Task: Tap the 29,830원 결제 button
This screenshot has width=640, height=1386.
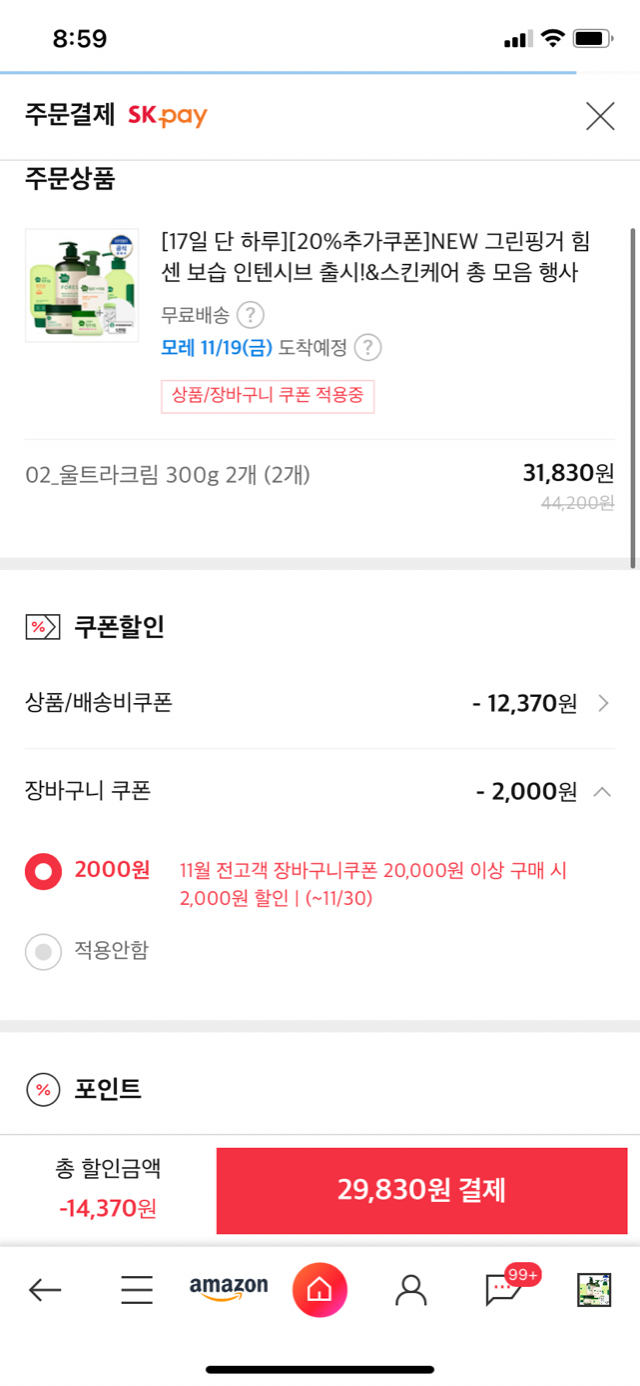Action: tap(422, 1190)
